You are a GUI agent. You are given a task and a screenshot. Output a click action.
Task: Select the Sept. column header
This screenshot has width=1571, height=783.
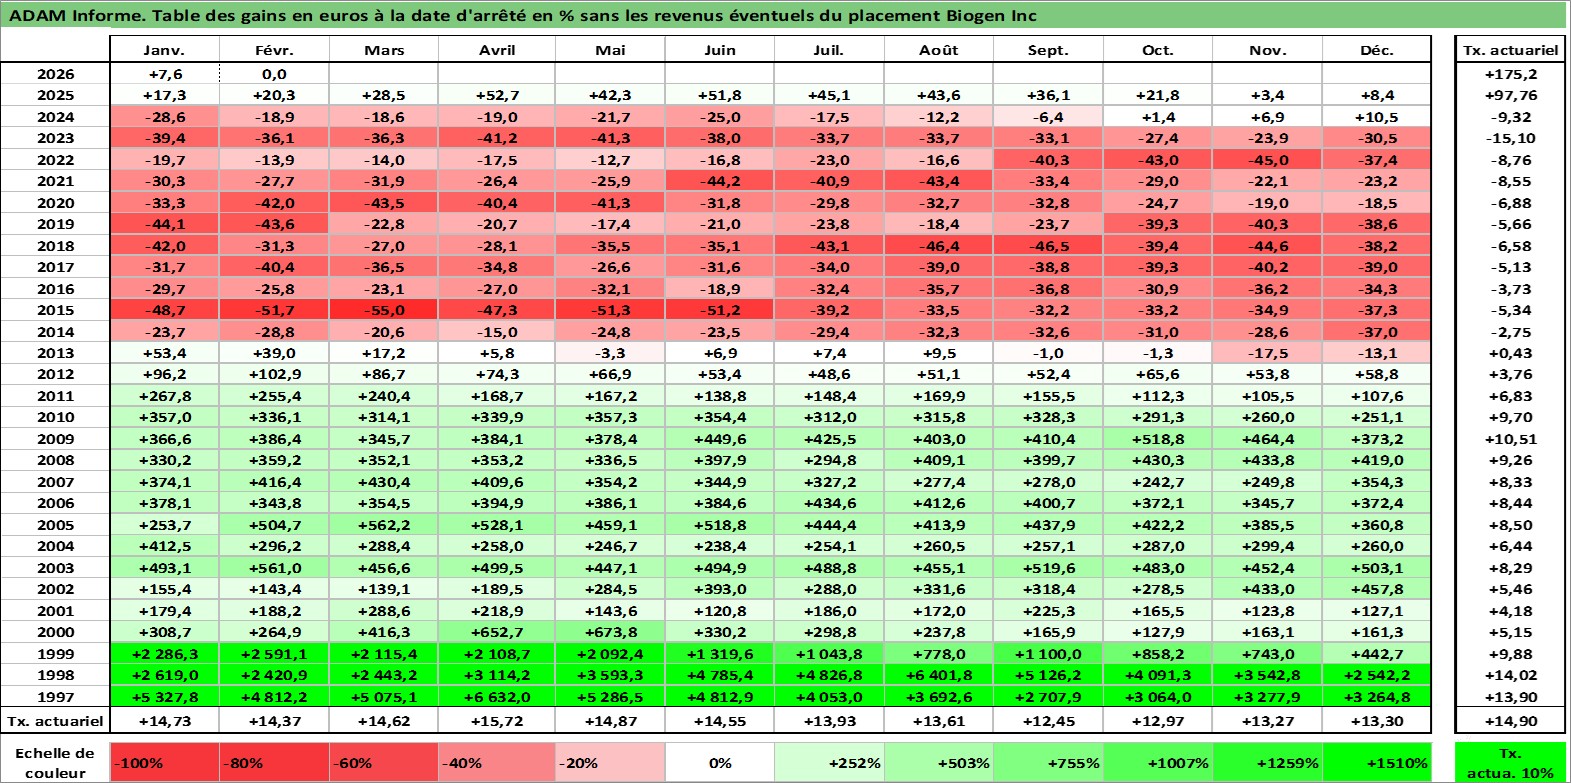(1048, 50)
